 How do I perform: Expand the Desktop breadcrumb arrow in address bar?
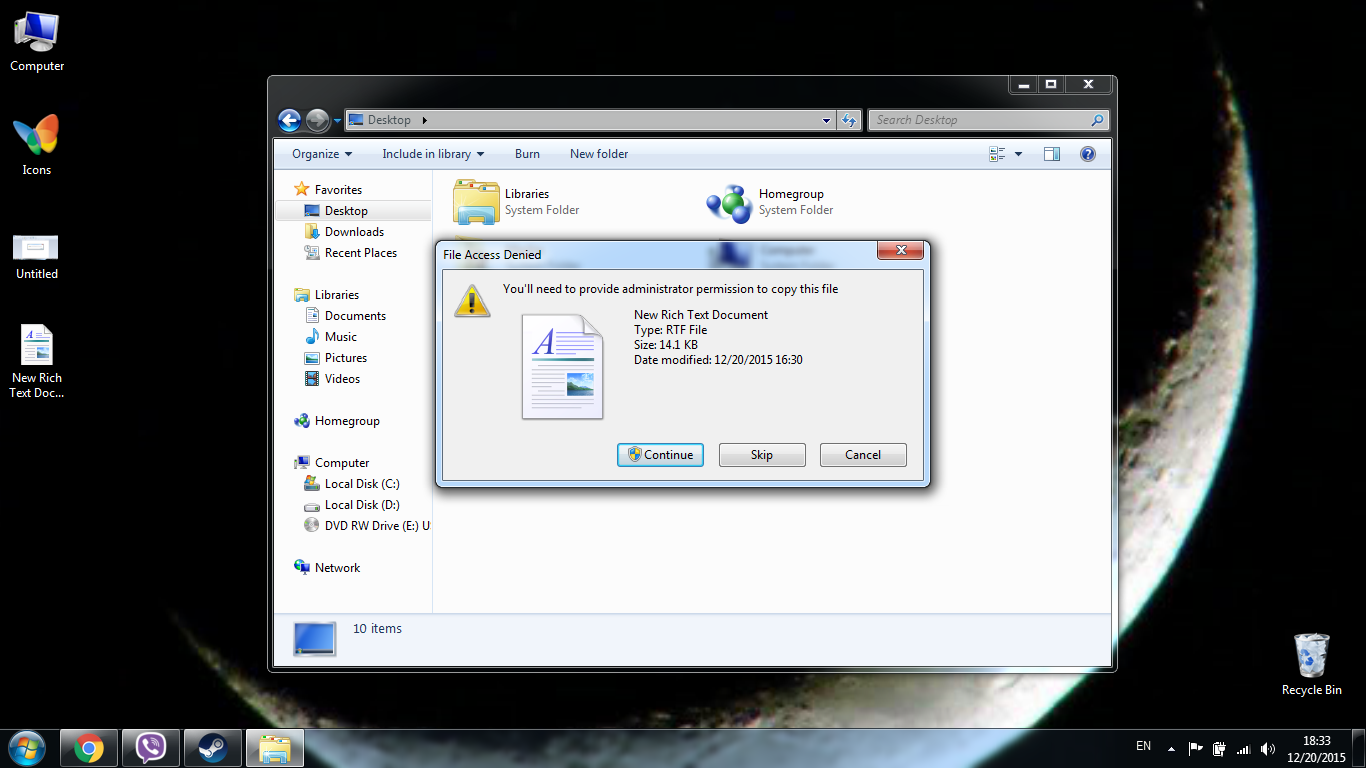[424, 120]
